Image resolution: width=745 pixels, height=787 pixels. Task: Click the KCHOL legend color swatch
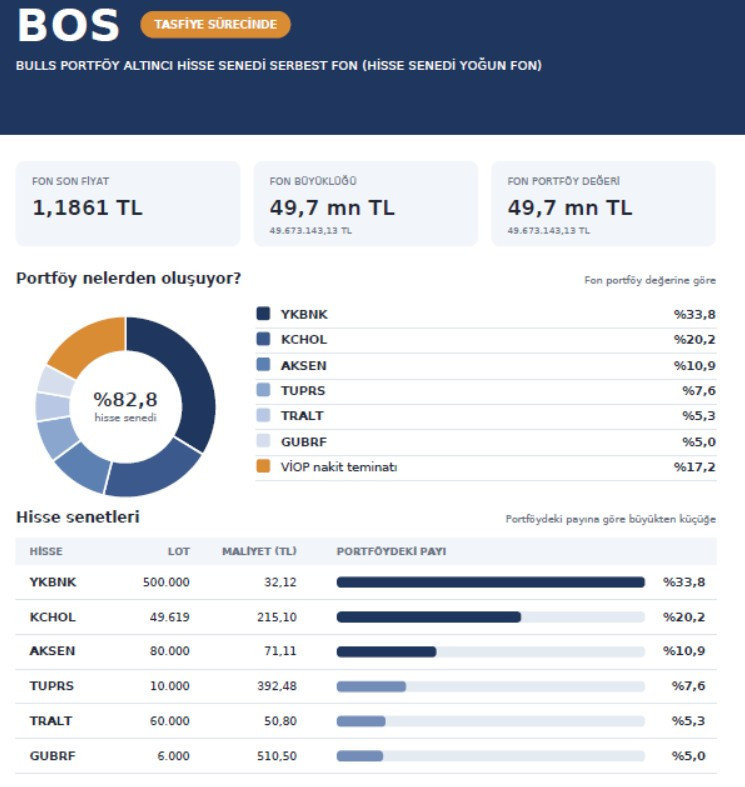tap(263, 339)
